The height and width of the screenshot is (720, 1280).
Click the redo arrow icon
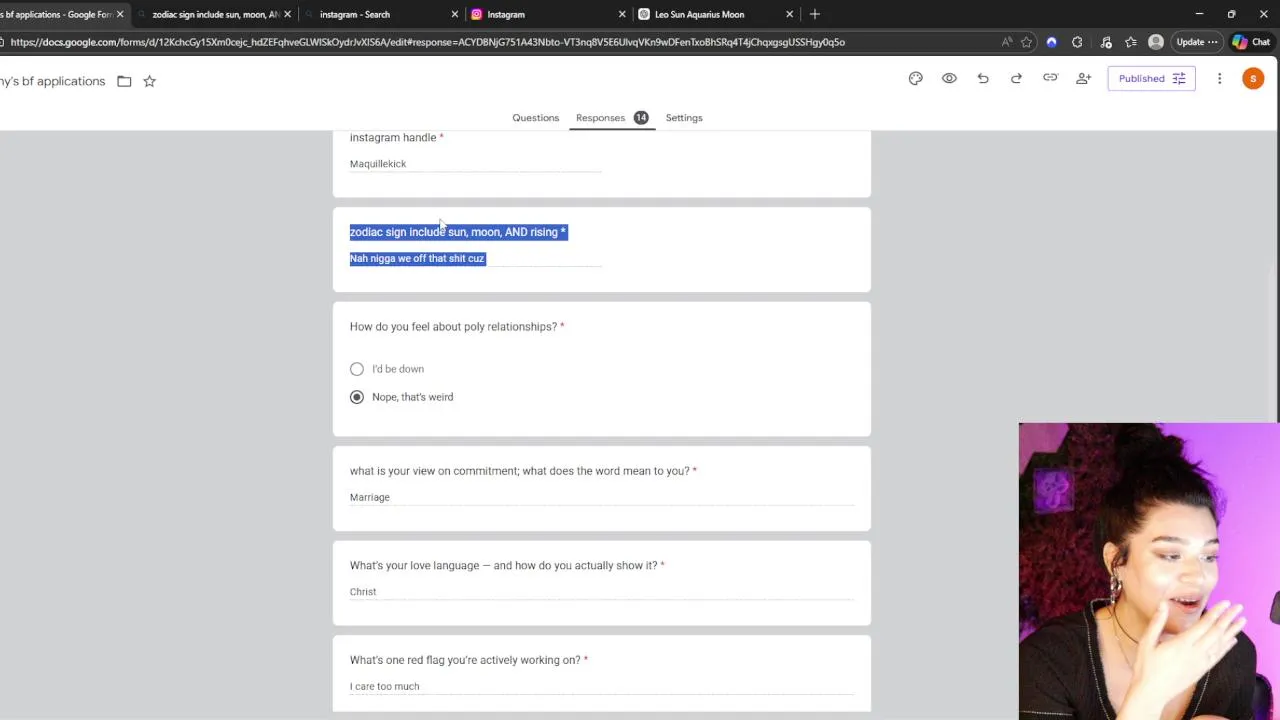click(1016, 79)
